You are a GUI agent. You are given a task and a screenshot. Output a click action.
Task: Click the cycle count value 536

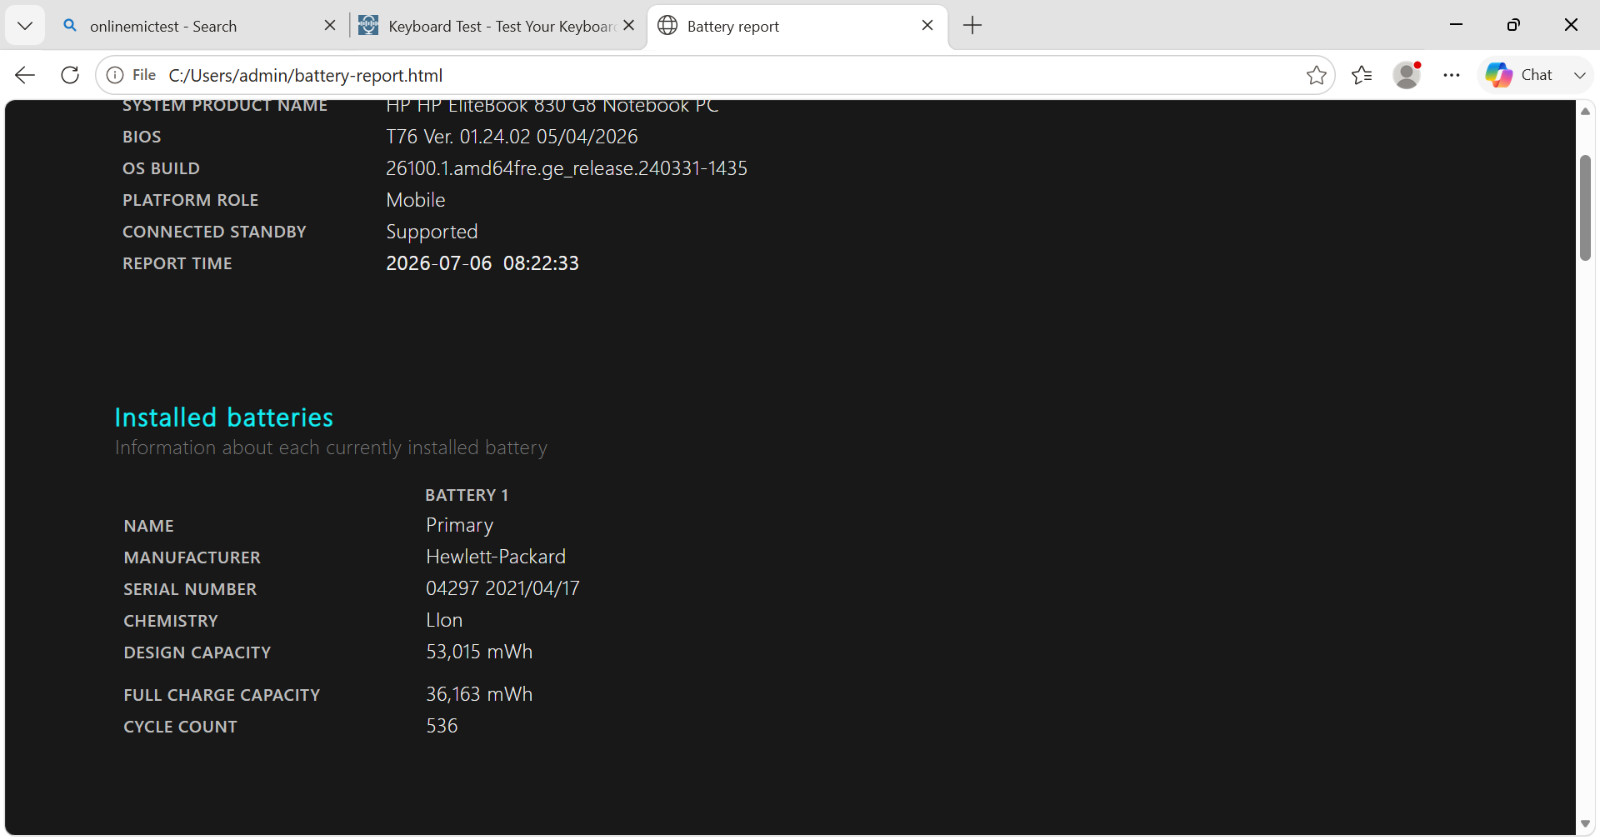(x=442, y=726)
